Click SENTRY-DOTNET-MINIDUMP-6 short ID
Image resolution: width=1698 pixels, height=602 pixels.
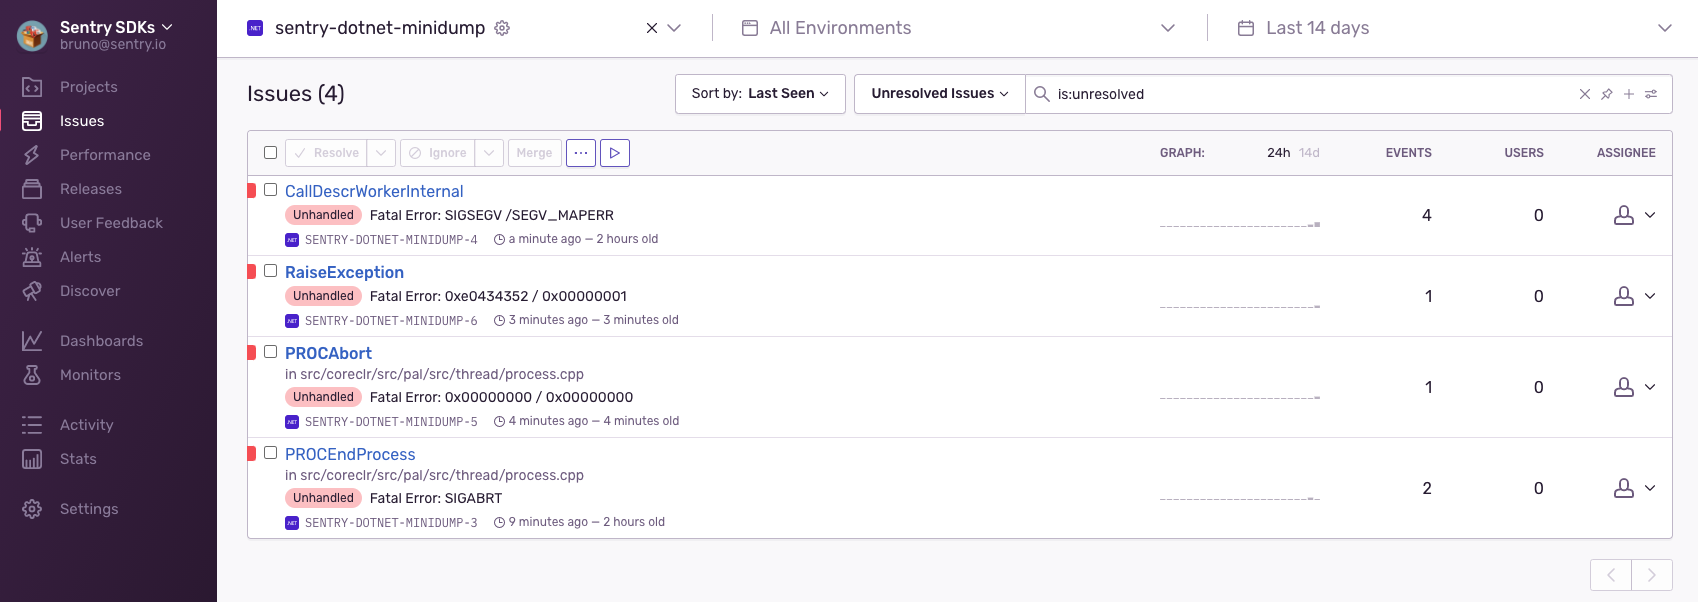click(x=391, y=321)
